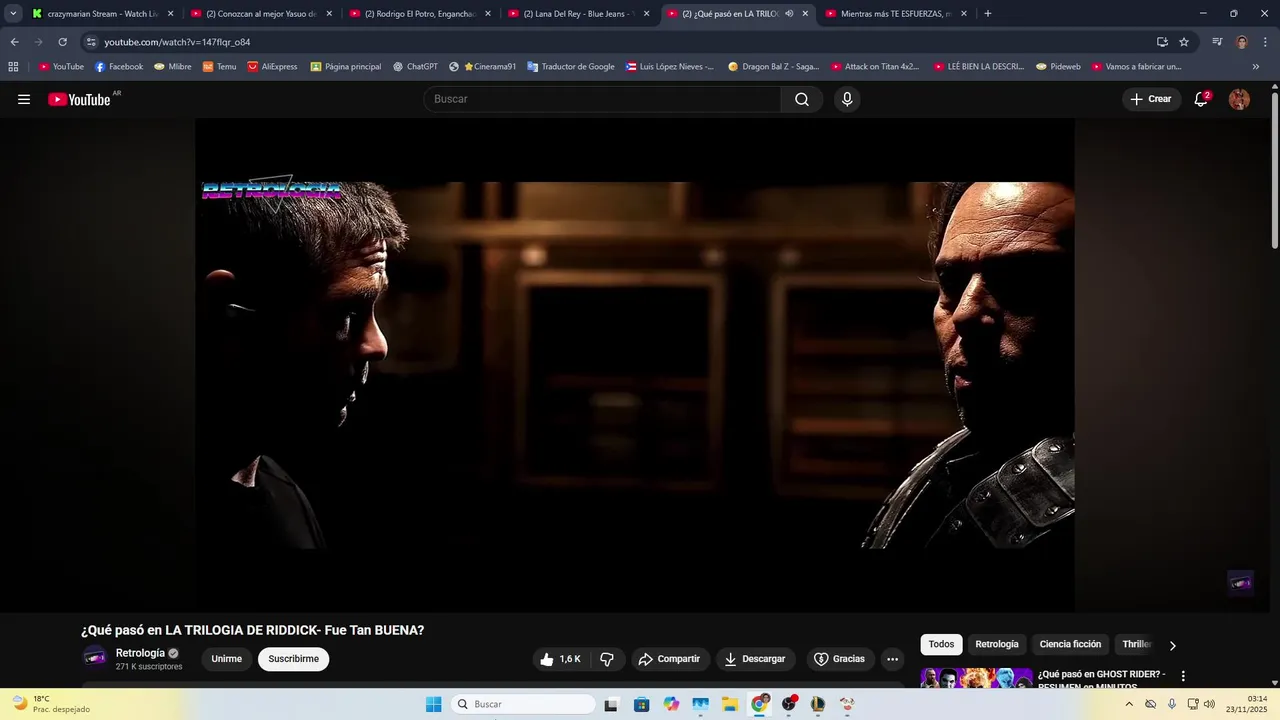Viewport: 1280px width, 720px height.
Task: Click the search magnifier button
Action: click(802, 99)
